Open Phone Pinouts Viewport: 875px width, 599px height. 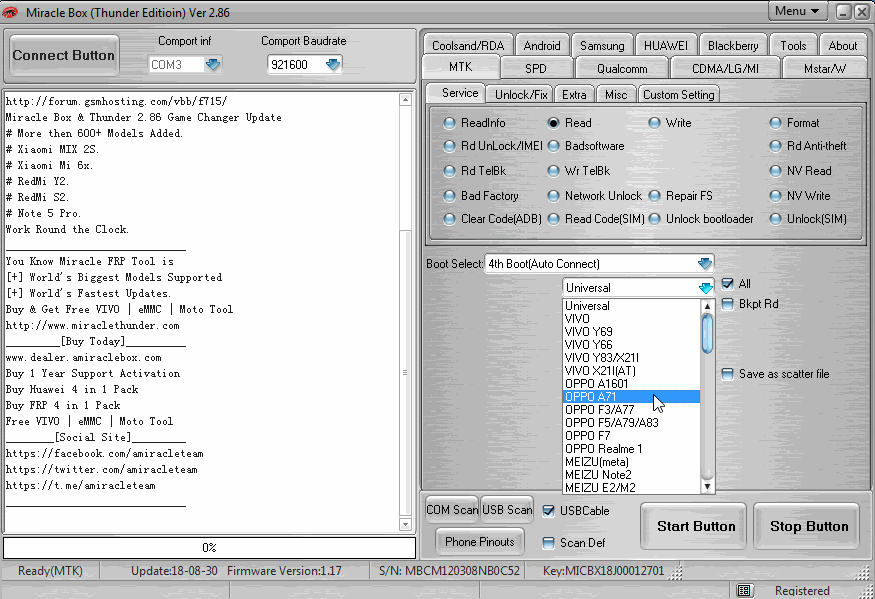pos(479,542)
